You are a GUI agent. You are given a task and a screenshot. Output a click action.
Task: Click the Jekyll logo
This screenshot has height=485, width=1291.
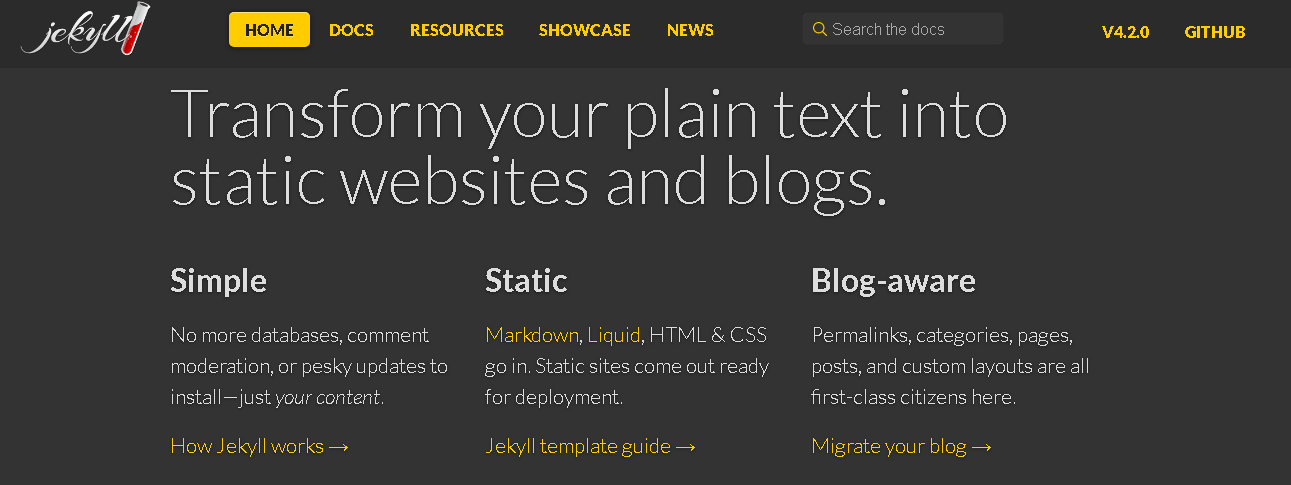pos(86,30)
